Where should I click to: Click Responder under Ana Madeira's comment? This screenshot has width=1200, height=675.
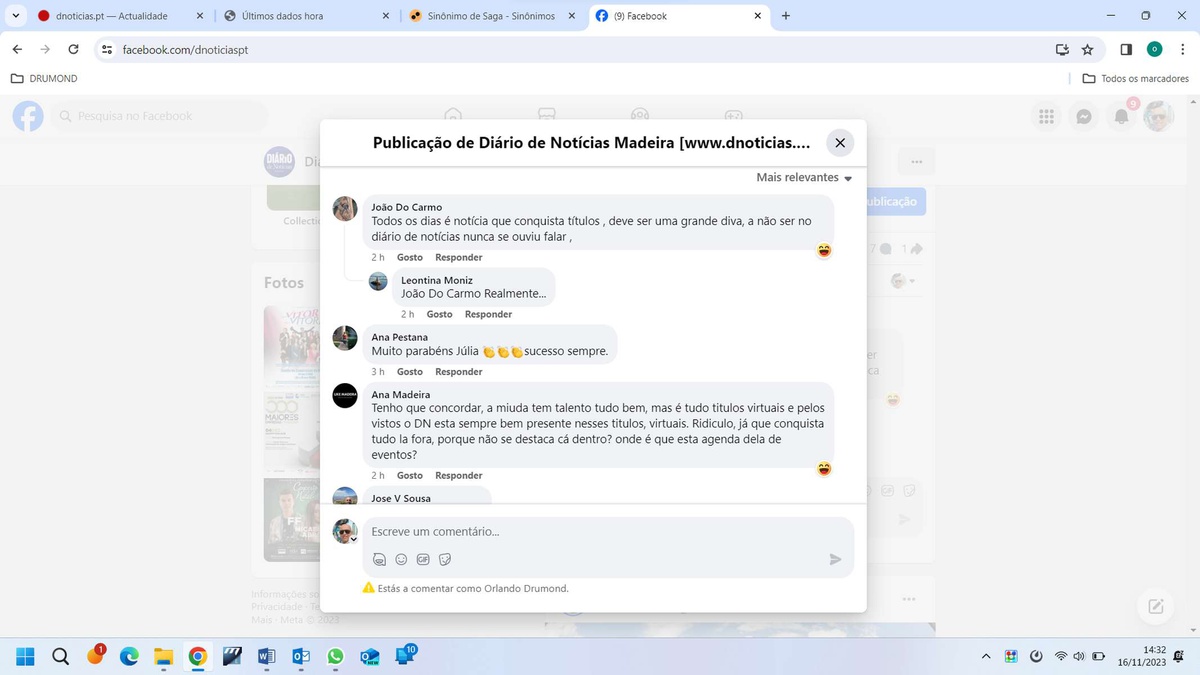[458, 476]
